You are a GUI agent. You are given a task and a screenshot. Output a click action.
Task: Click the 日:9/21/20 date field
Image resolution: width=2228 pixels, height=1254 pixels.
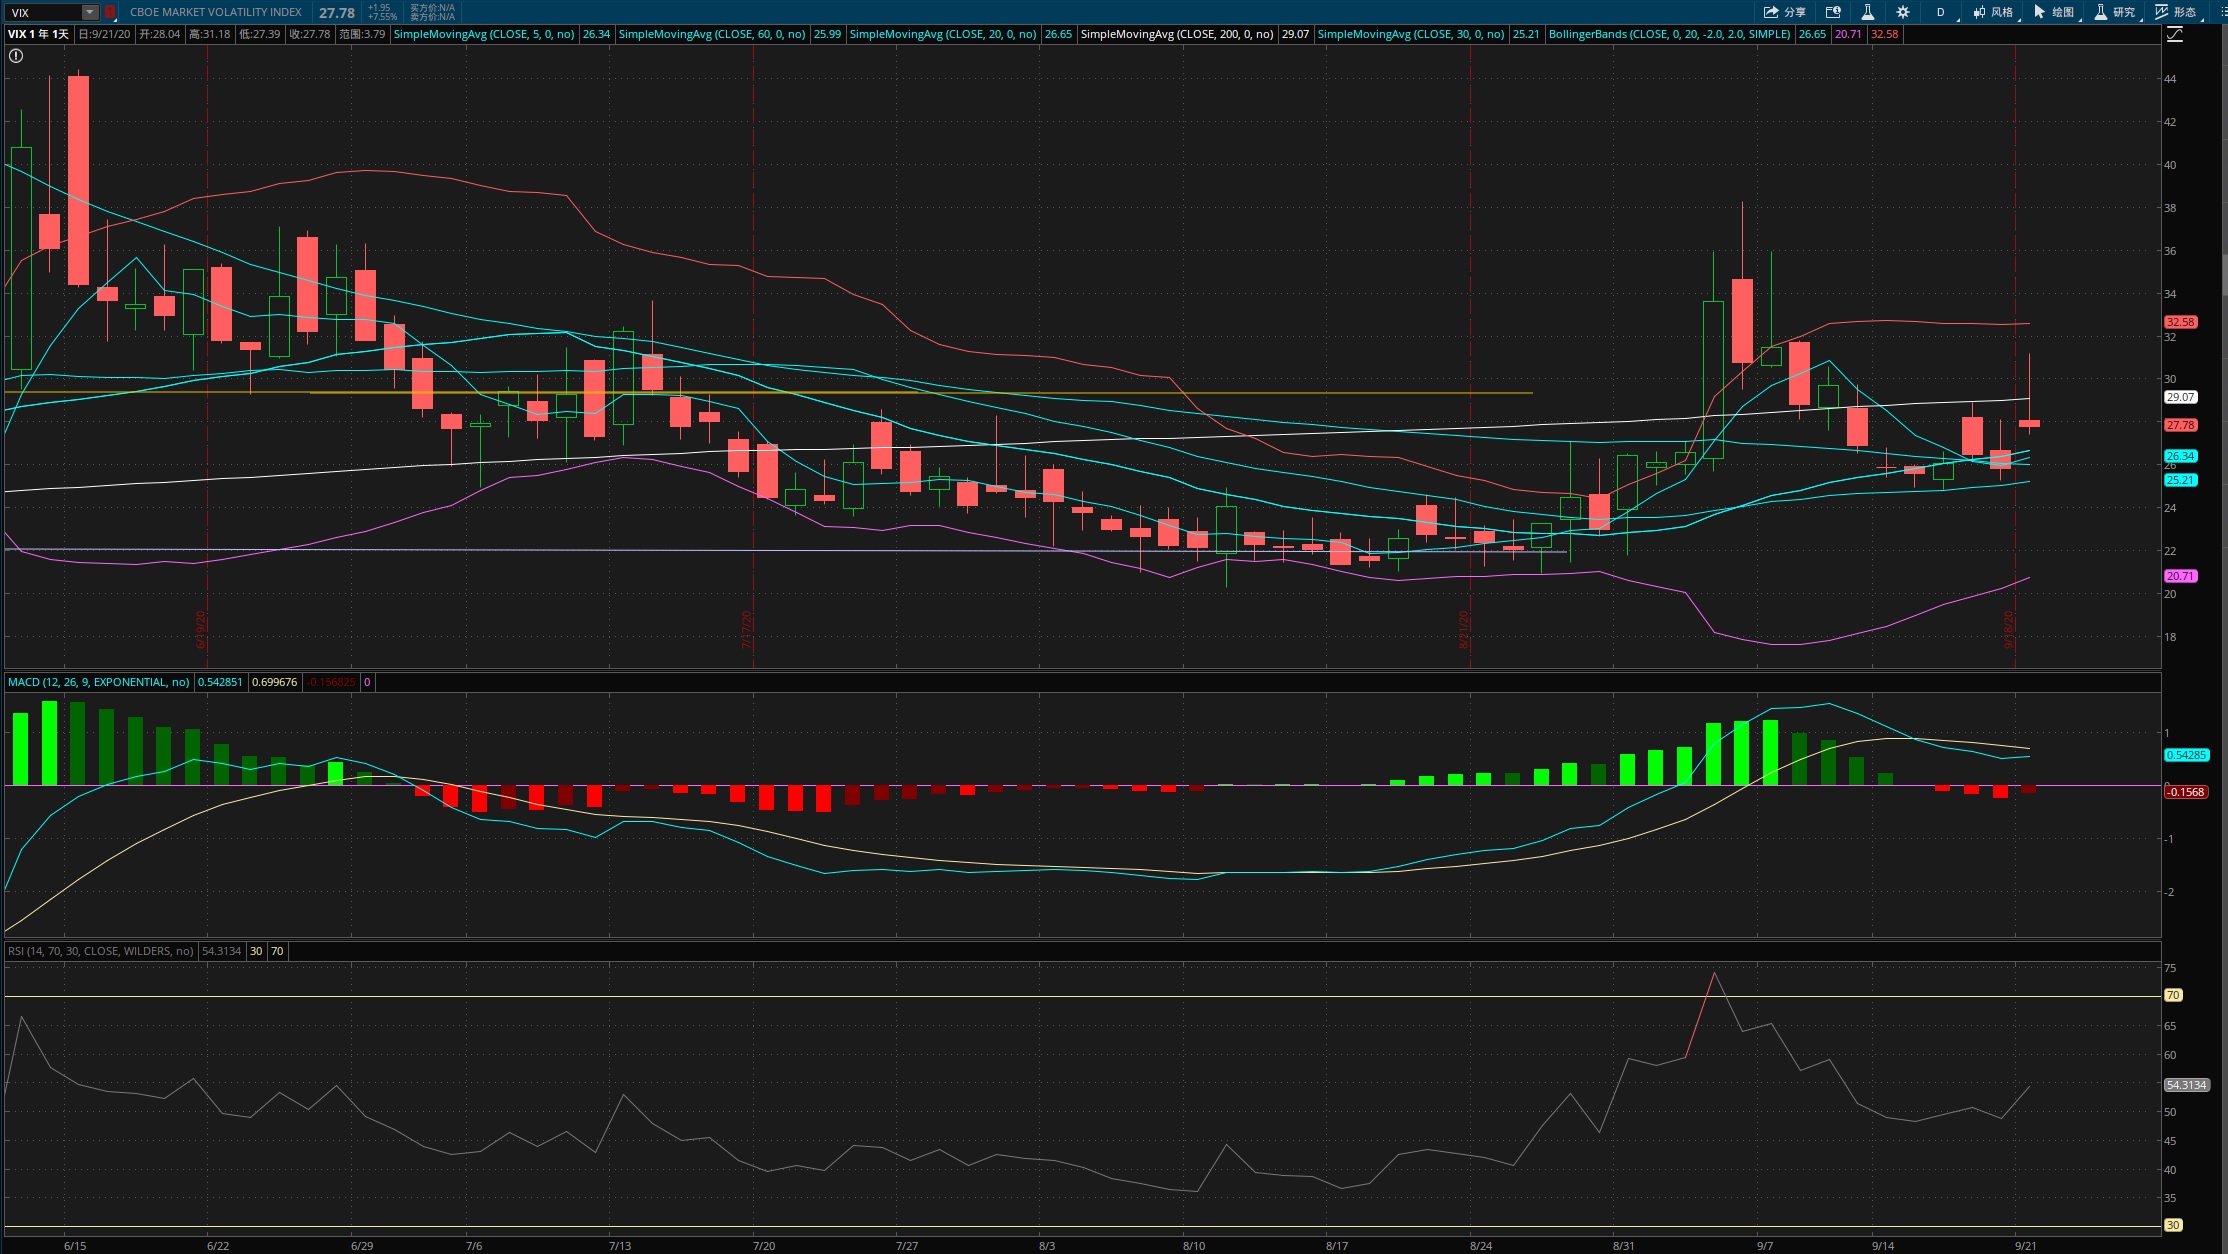(x=105, y=34)
